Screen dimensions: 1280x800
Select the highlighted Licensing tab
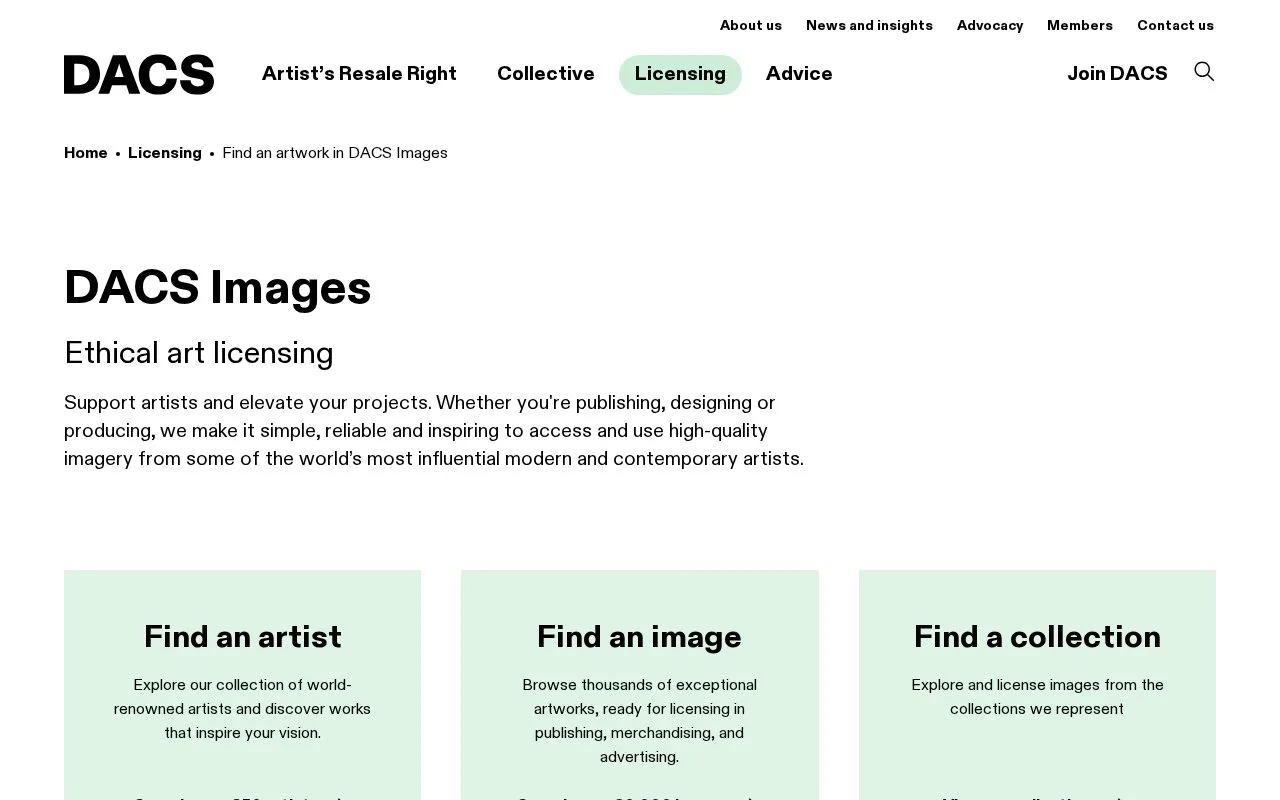point(680,74)
